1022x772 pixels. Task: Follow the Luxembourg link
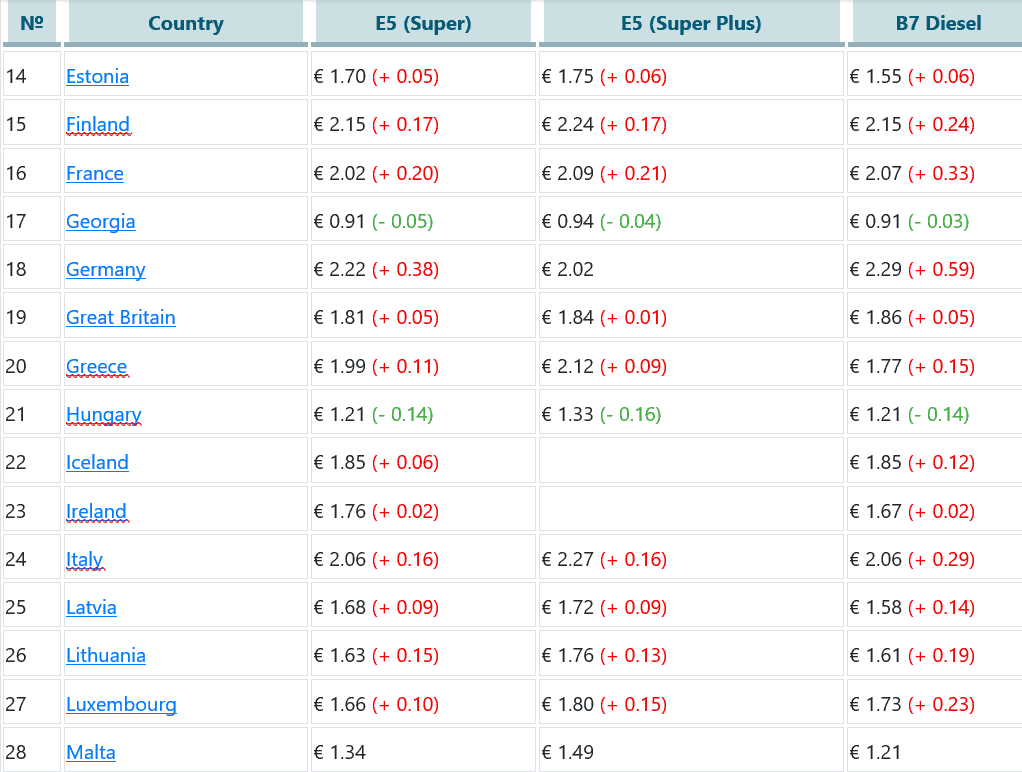(x=121, y=704)
